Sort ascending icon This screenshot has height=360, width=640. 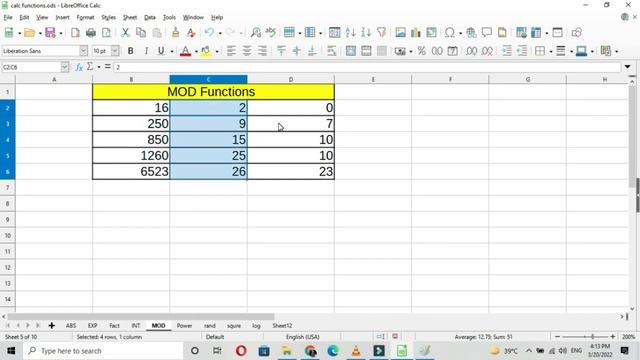coord(350,33)
